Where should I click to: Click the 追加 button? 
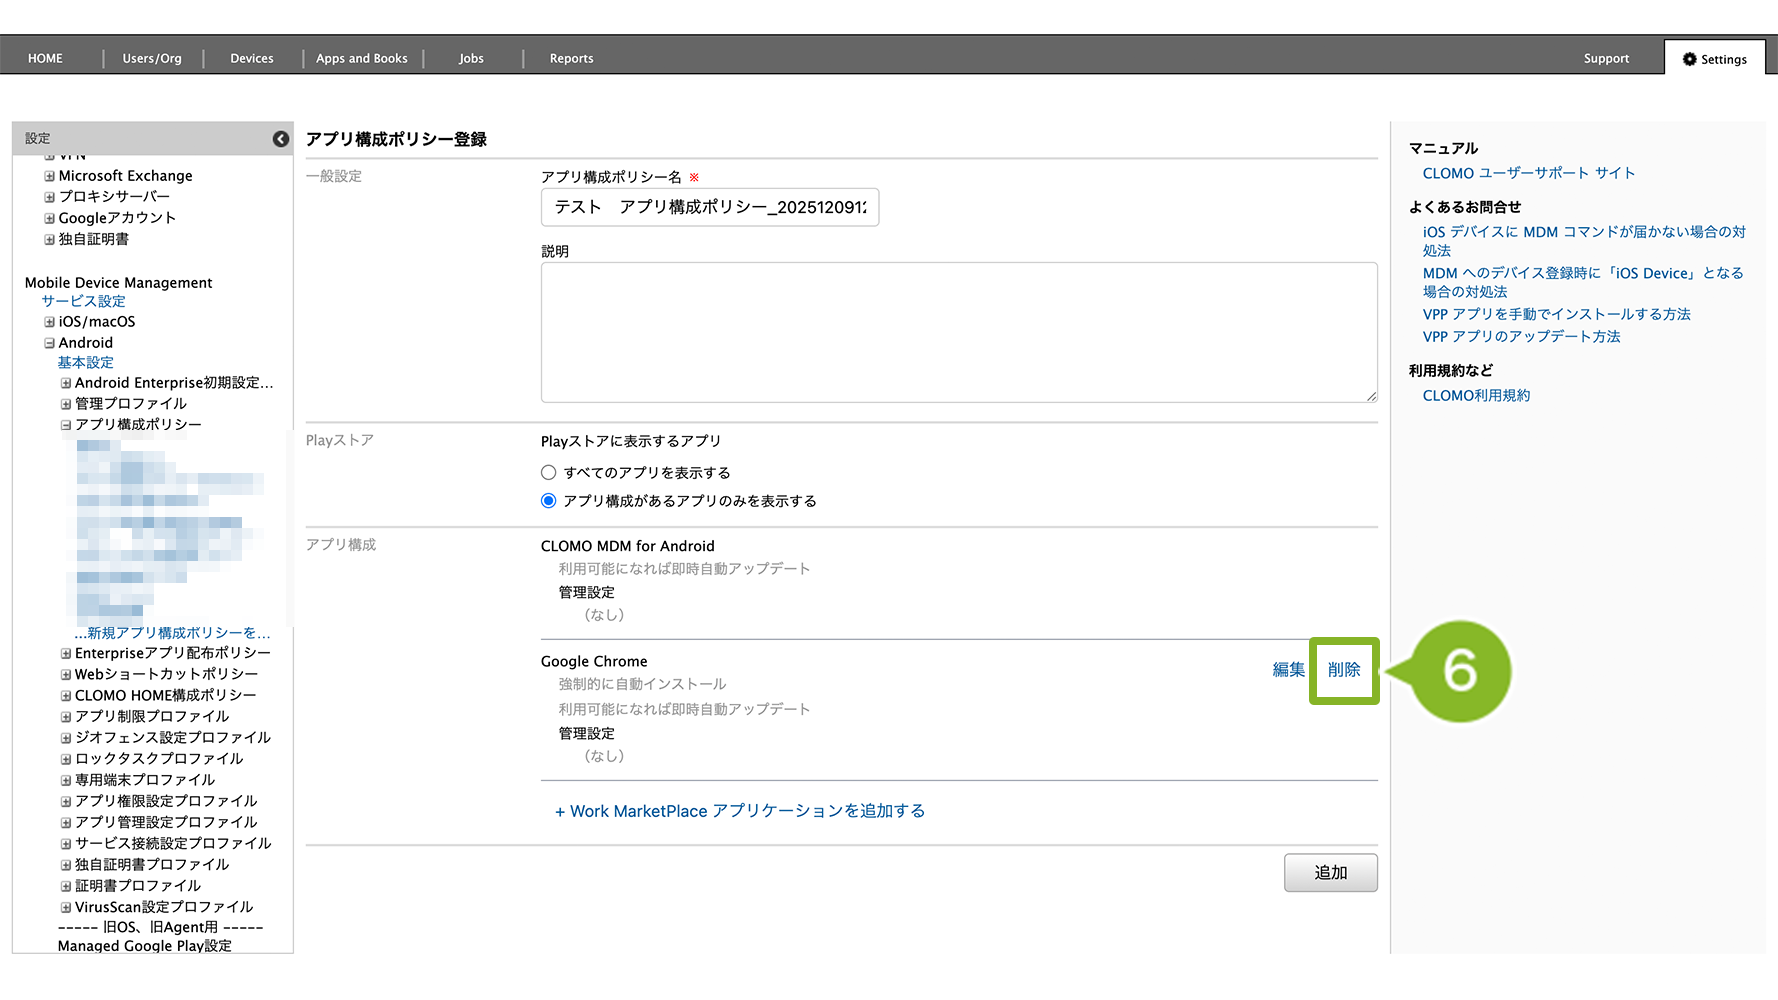[1330, 873]
